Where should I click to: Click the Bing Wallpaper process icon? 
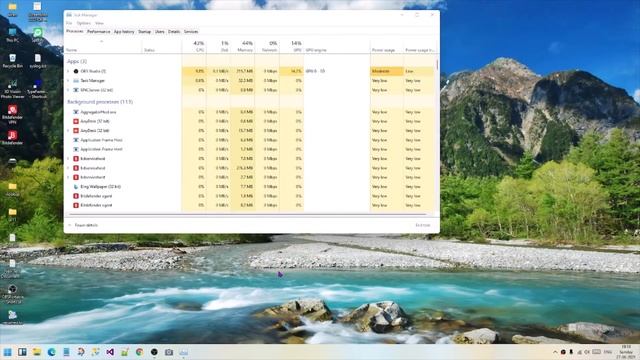pos(76,187)
